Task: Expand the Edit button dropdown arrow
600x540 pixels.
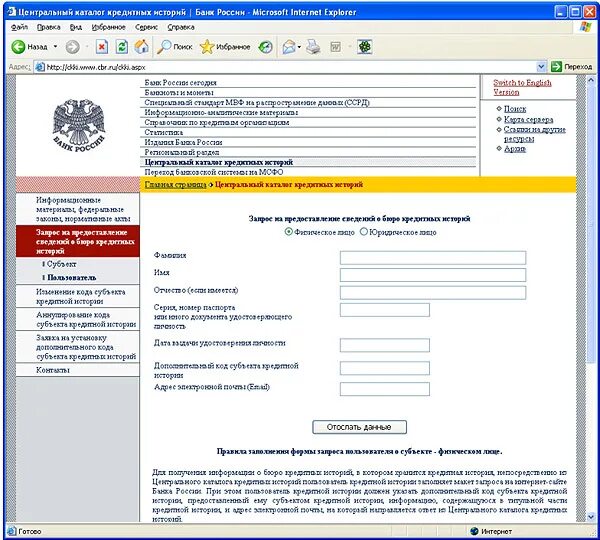Action: [349, 47]
